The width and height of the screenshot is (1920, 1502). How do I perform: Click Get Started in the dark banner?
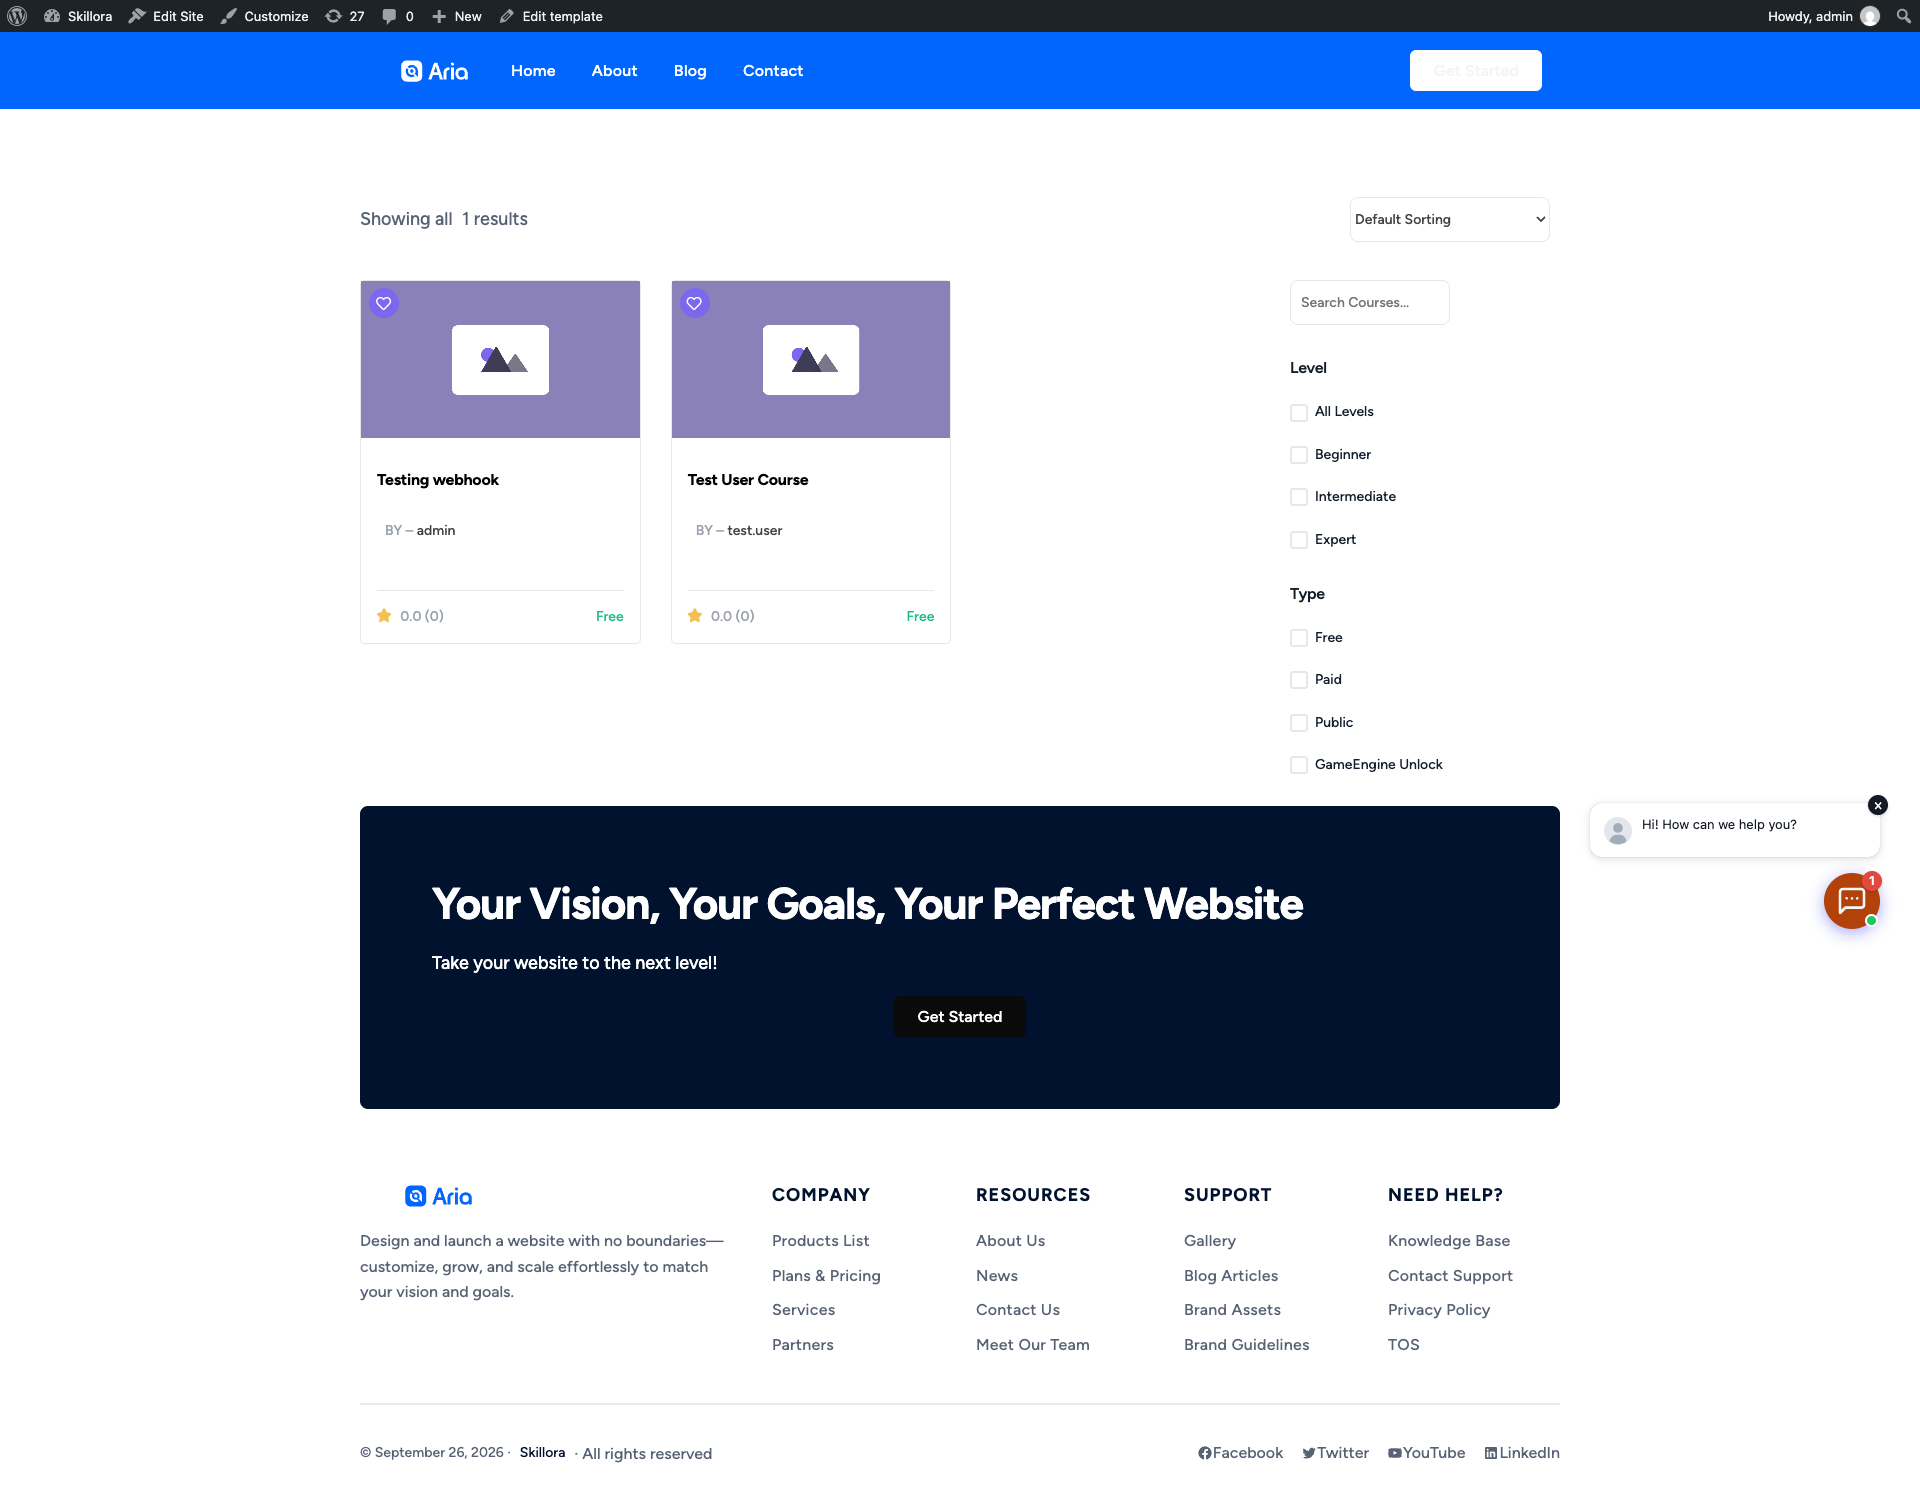point(960,1016)
